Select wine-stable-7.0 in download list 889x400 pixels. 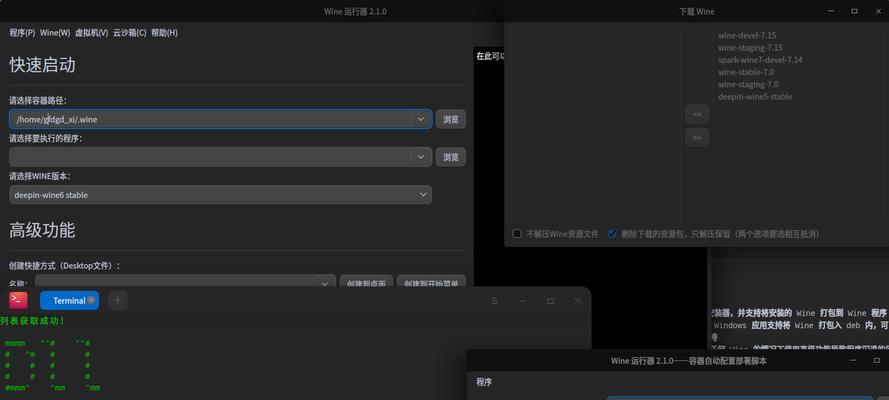point(746,72)
